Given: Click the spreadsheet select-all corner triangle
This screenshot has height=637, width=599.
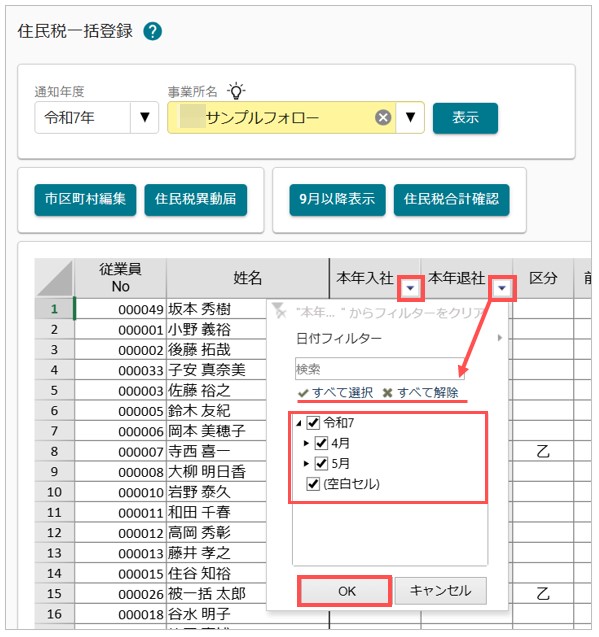Looking at the screenshot, I should (54, 279).
